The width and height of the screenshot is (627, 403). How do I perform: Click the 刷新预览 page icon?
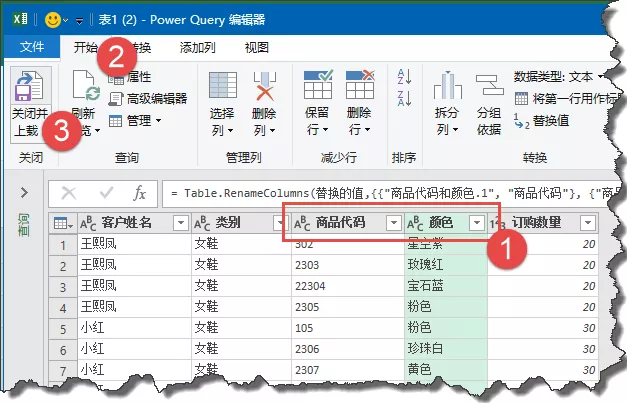[x=86, y=85]
